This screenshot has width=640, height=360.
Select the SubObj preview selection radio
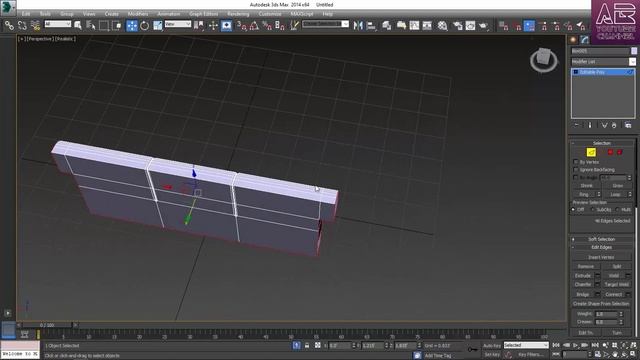(593, 209)
